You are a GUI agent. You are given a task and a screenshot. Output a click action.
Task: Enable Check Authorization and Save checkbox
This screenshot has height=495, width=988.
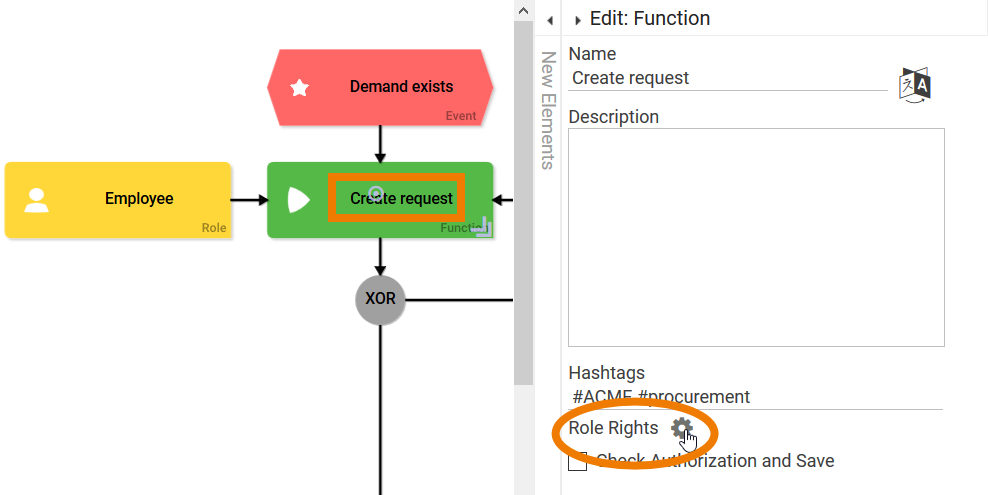pos(577,461)
